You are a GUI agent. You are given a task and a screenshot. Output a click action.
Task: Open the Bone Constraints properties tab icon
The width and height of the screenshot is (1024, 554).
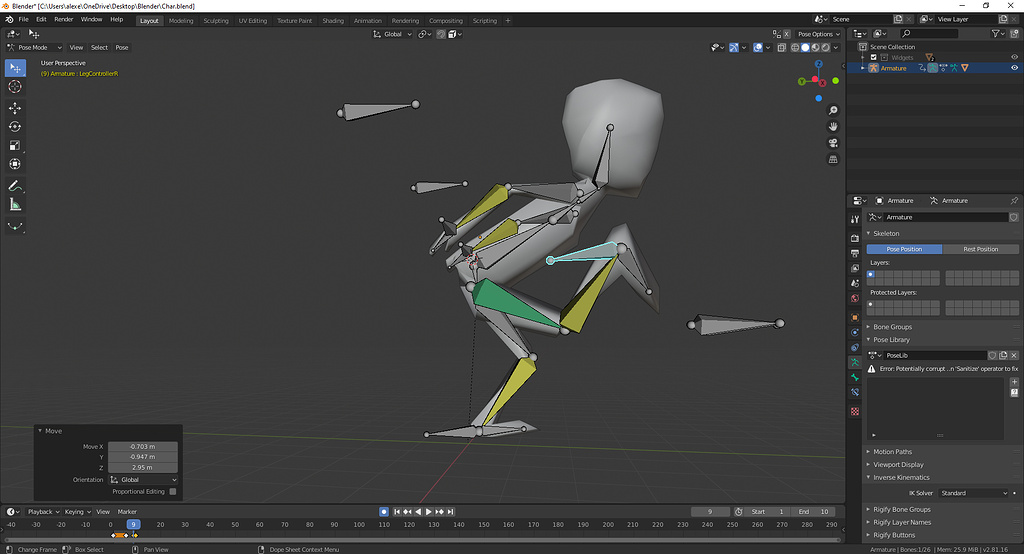click(x=855, y=393)
